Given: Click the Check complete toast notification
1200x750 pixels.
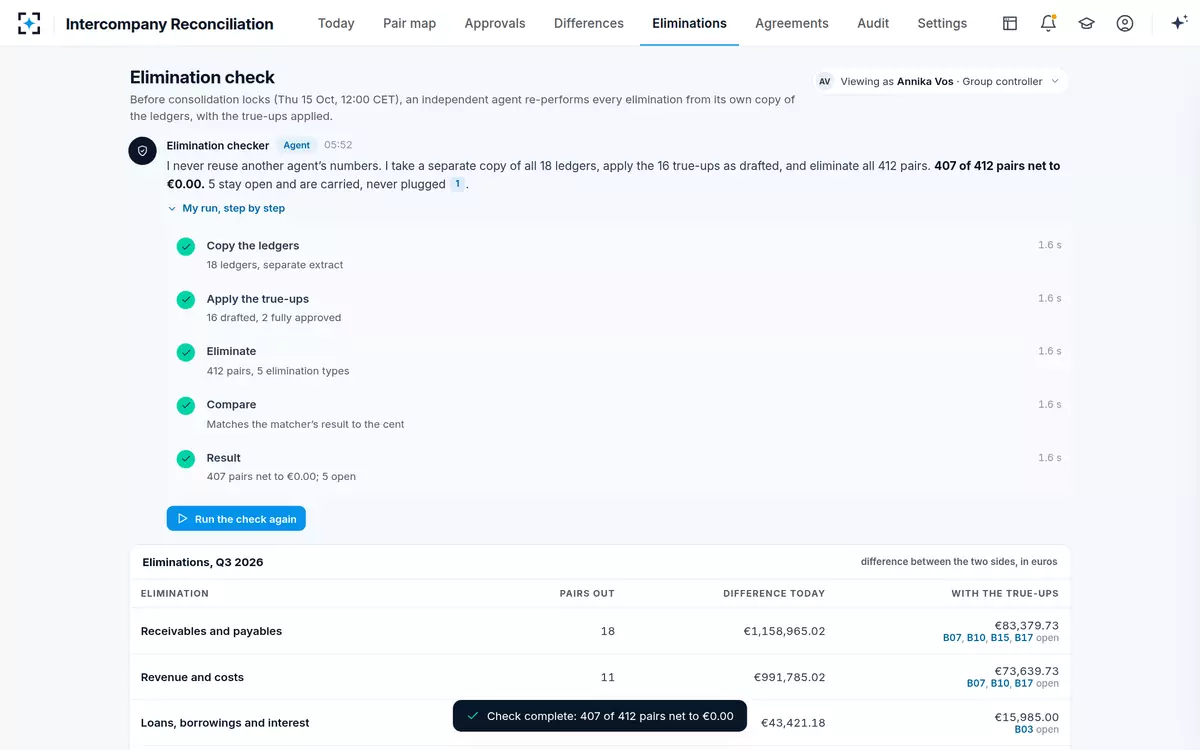Looking at the screenshot, I should point(600,716).
